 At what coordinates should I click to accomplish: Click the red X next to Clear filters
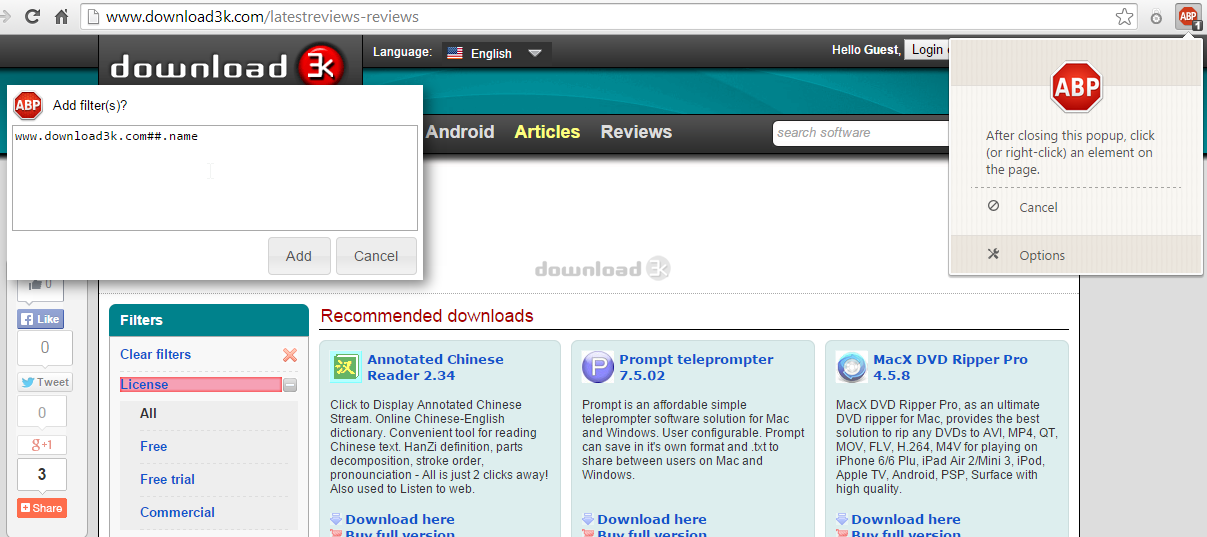point(290,355)
